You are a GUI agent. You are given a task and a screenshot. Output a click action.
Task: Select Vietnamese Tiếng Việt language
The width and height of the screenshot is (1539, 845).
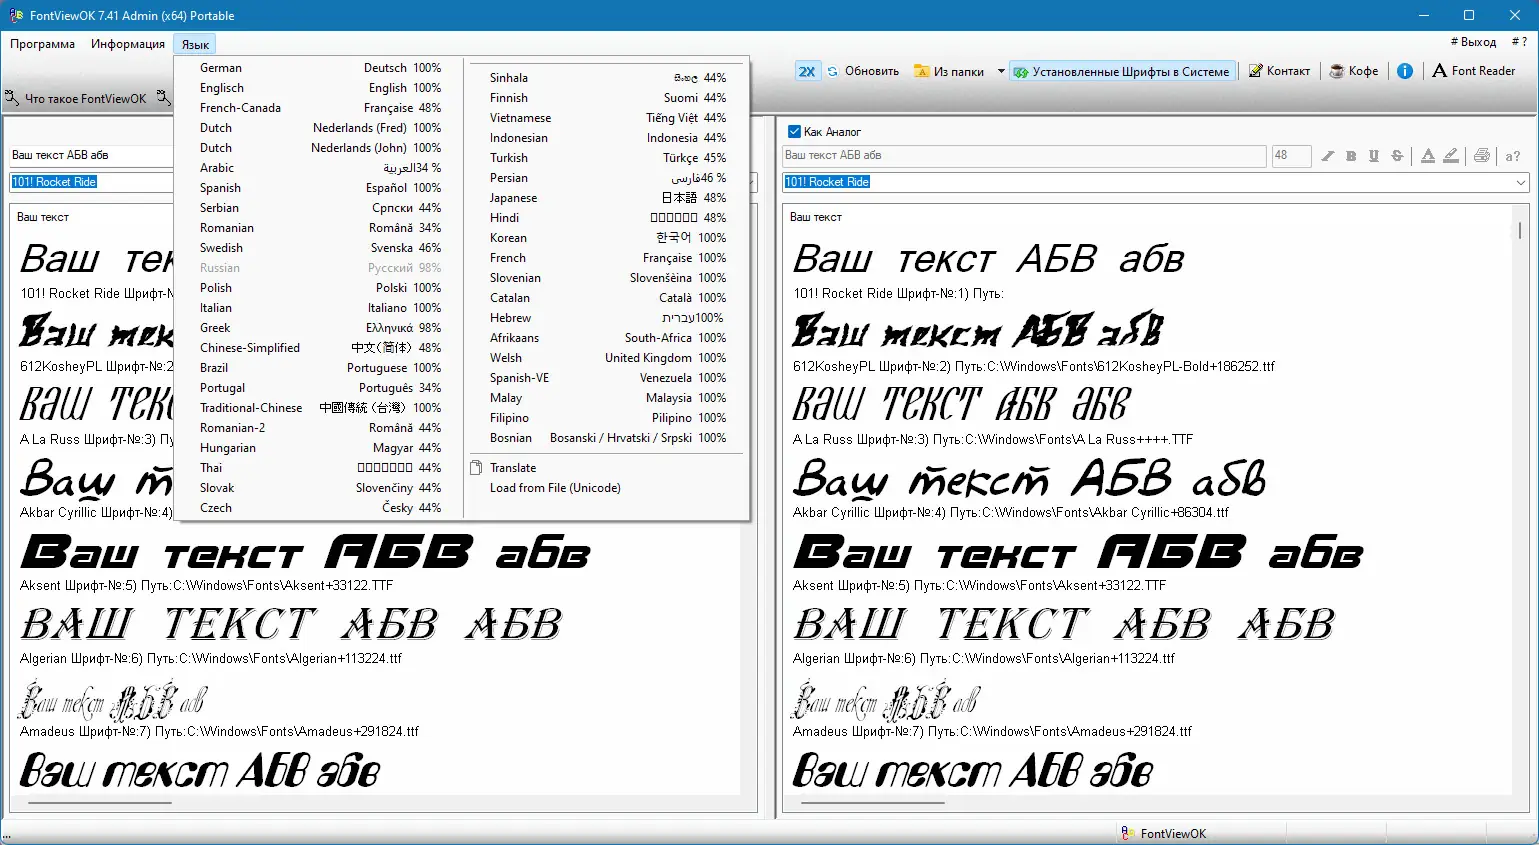(606, 118)
